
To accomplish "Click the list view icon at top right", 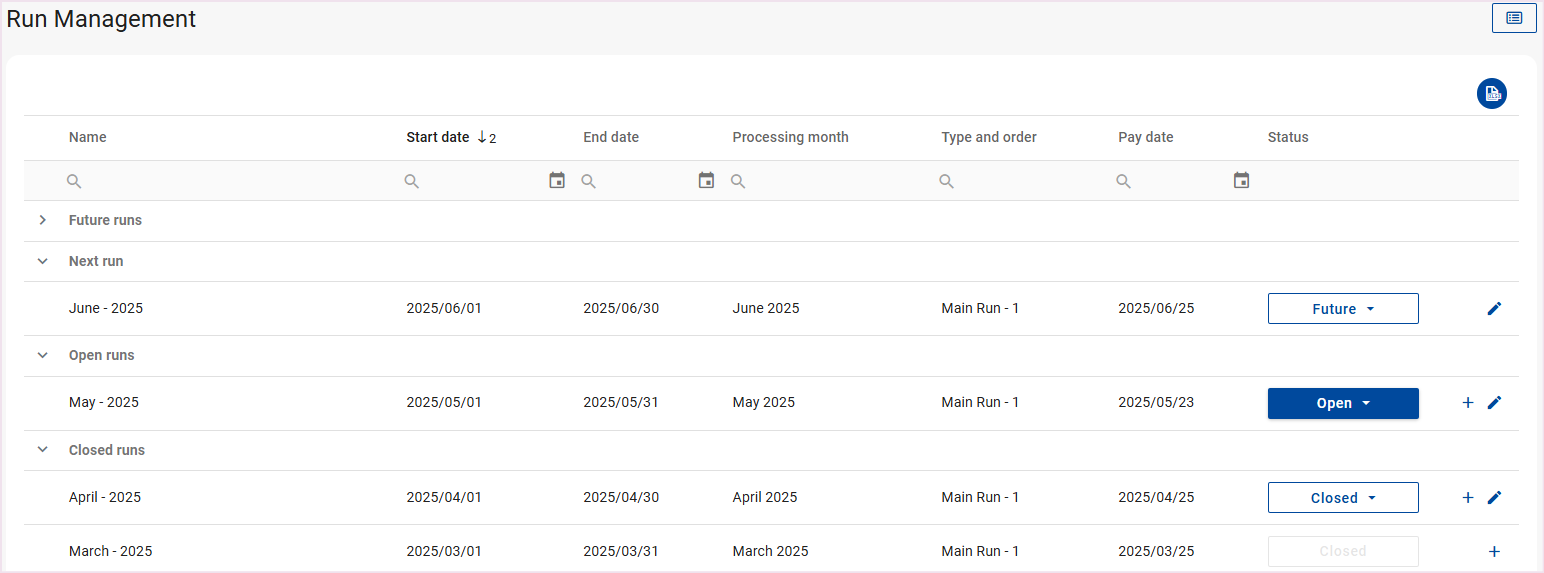I will point(1513,18).
